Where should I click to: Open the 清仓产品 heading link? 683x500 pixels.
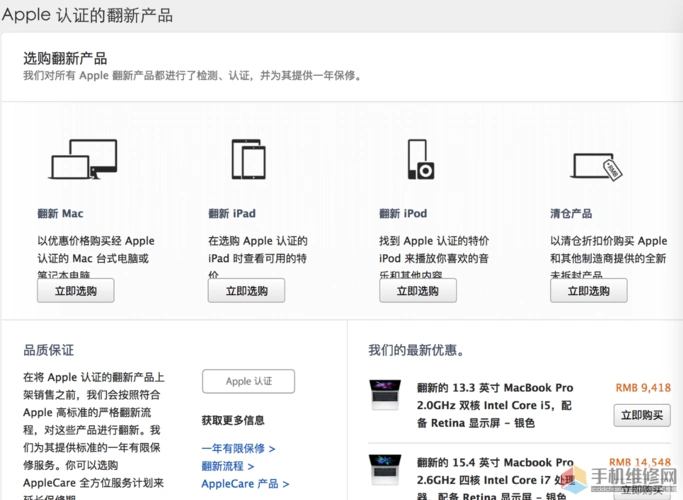tap(571, 213)
